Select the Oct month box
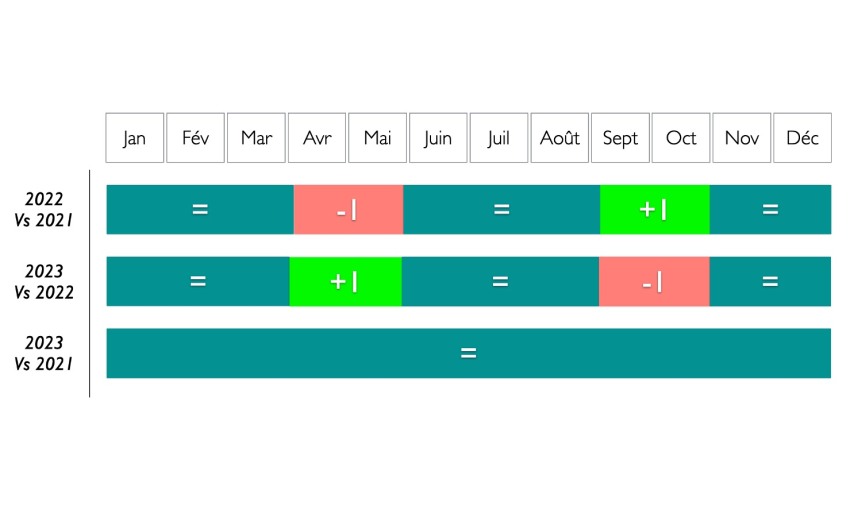850x525 pixels. pos(681,138)
